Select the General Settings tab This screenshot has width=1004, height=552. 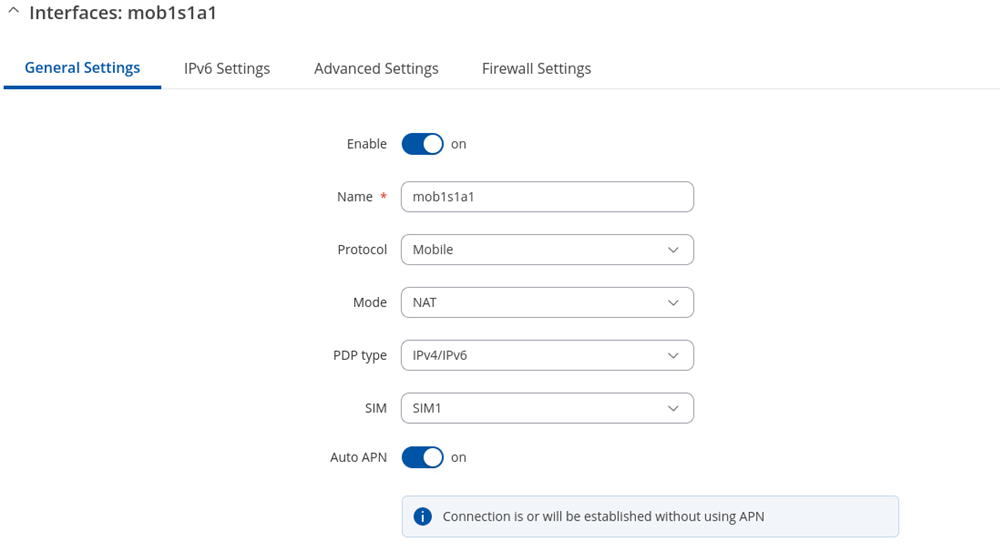click(83, 68)
